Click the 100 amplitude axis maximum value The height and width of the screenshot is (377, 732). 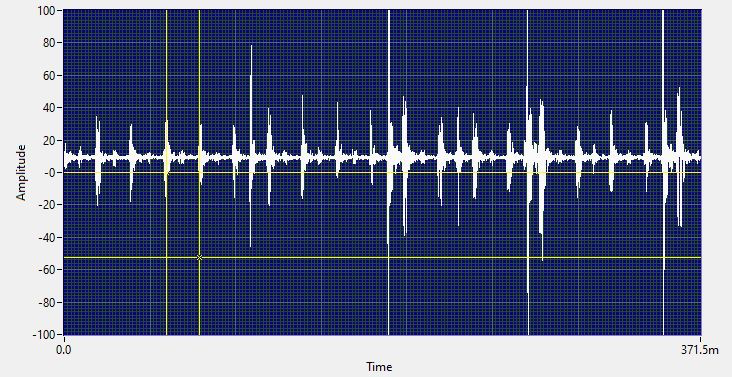[x=48, y=10]
